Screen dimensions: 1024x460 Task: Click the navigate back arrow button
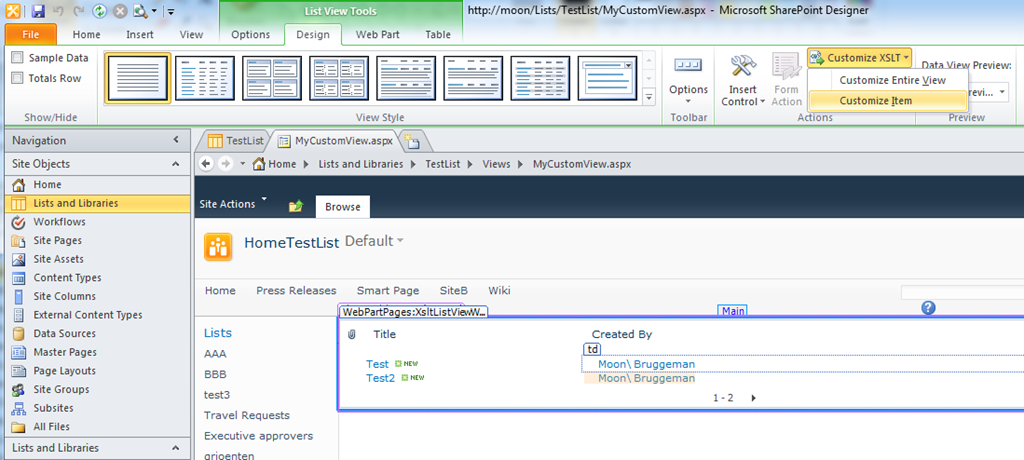(206, 164)
